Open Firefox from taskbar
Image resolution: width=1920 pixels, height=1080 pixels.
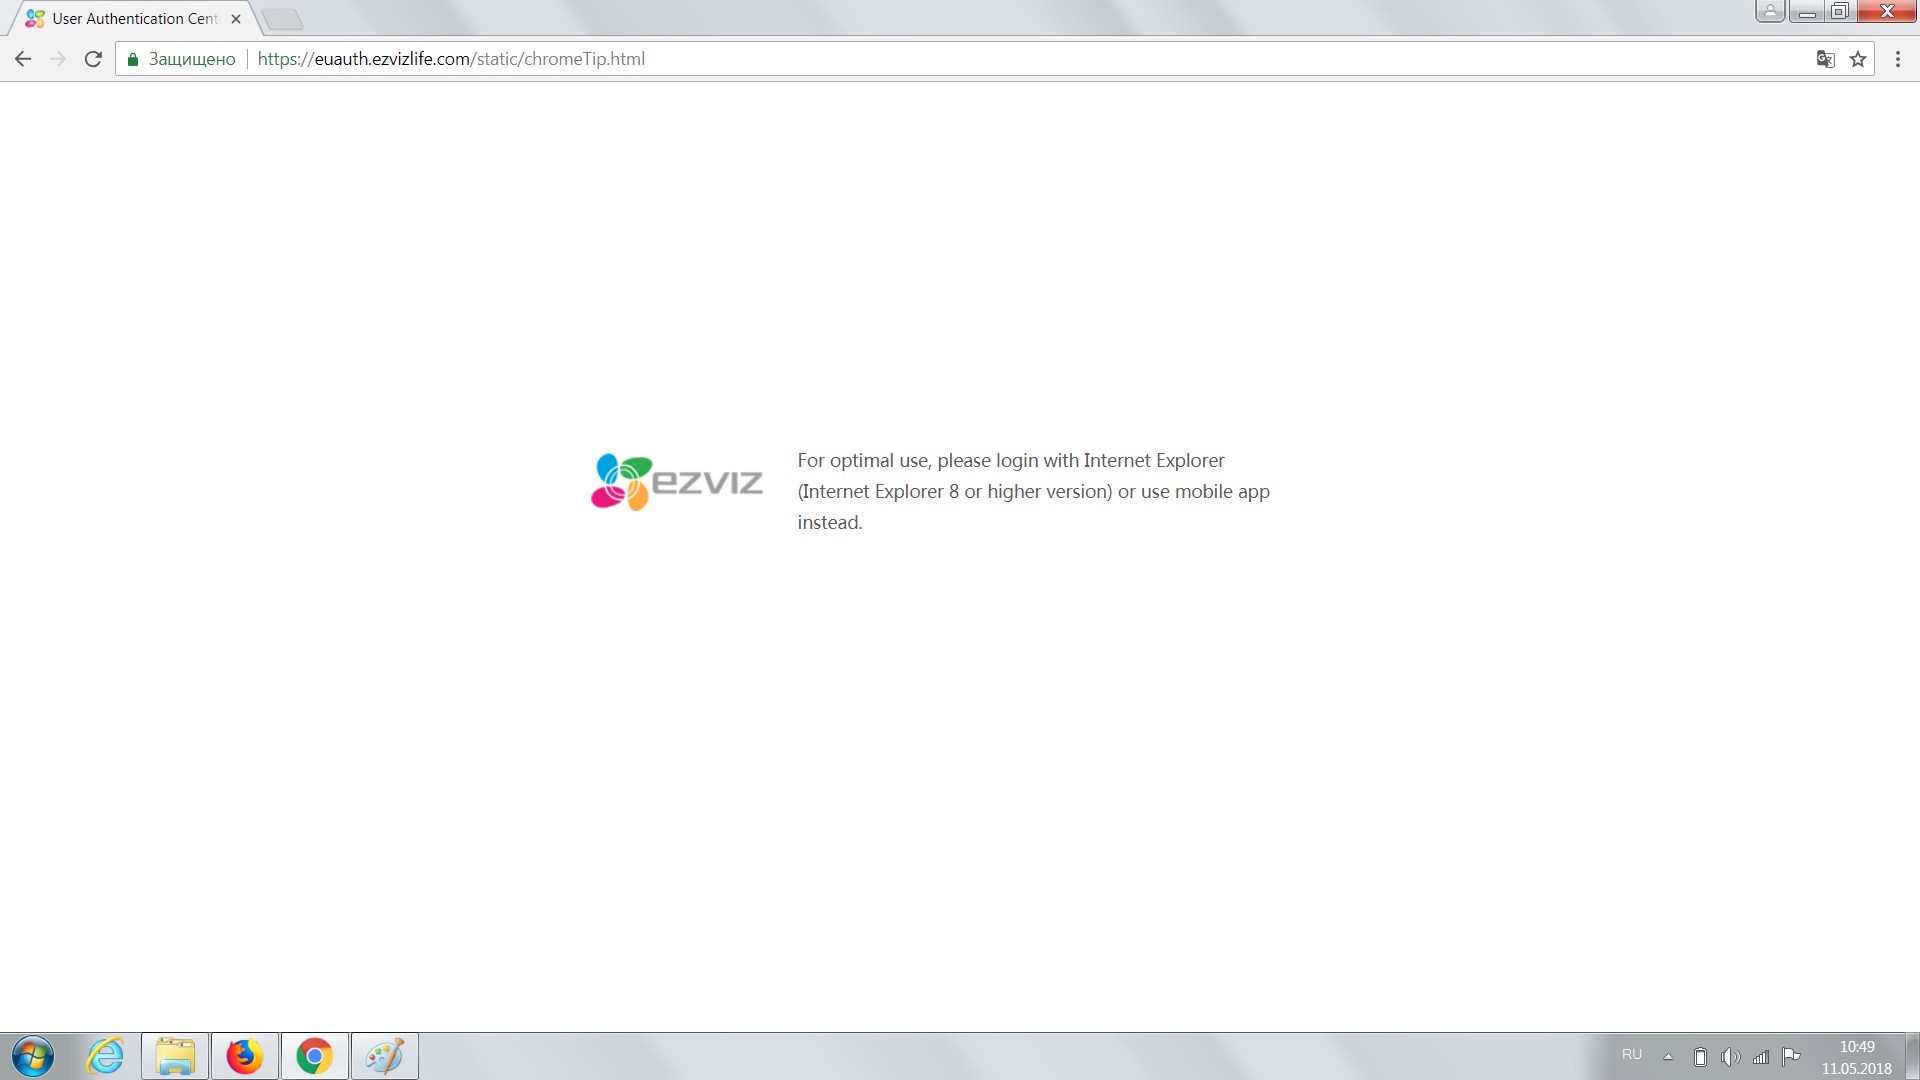tap(245, 1056)
